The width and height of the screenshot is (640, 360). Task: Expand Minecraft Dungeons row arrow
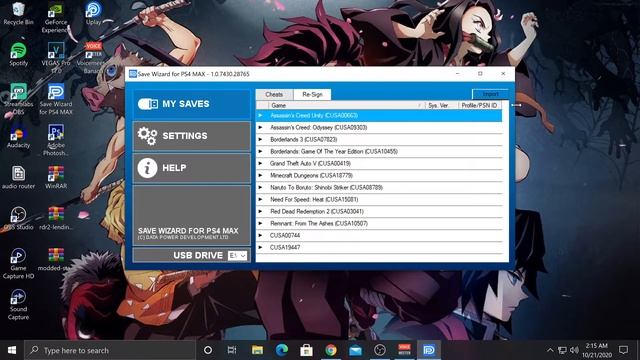click(260, 176)
